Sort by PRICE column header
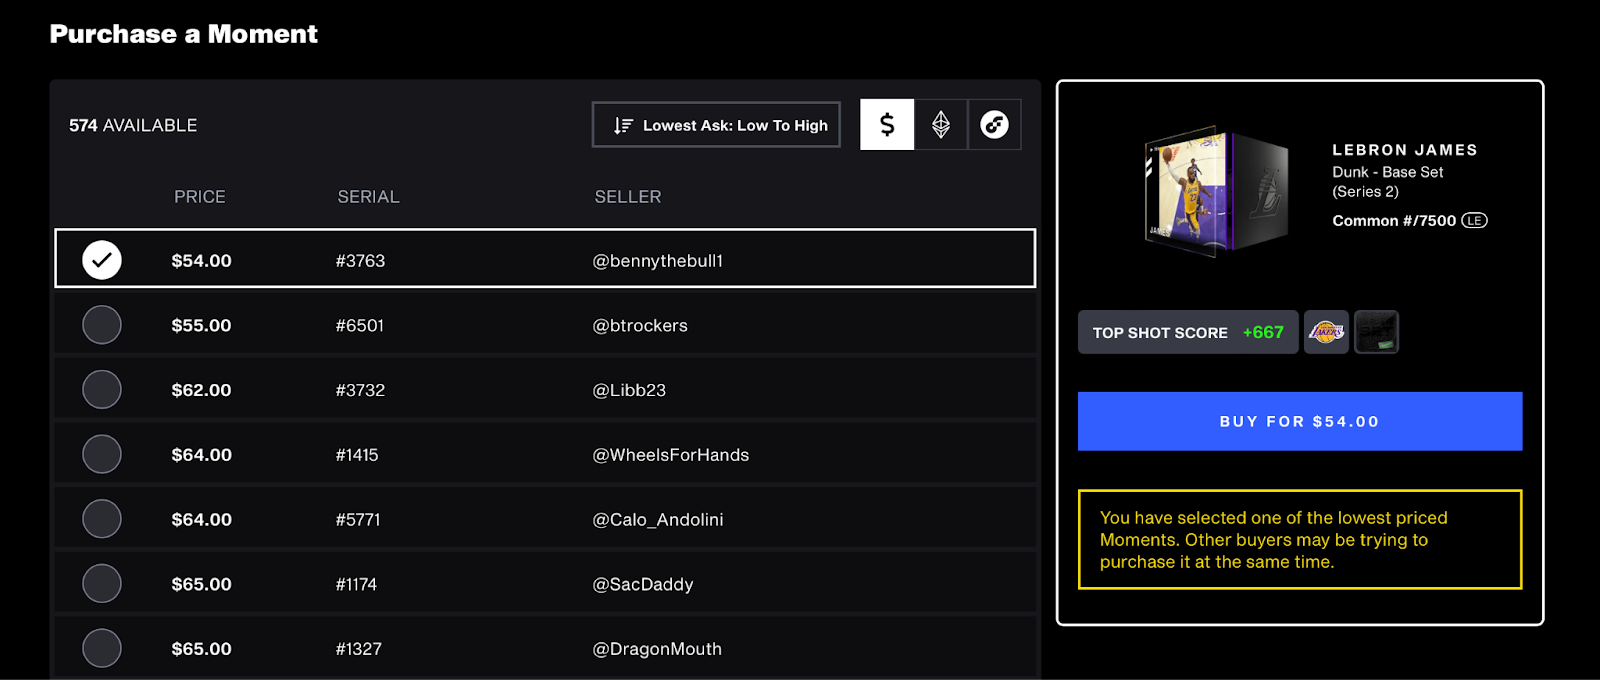The height and width of the screenshot is (680, 1600). coord(200,197)
